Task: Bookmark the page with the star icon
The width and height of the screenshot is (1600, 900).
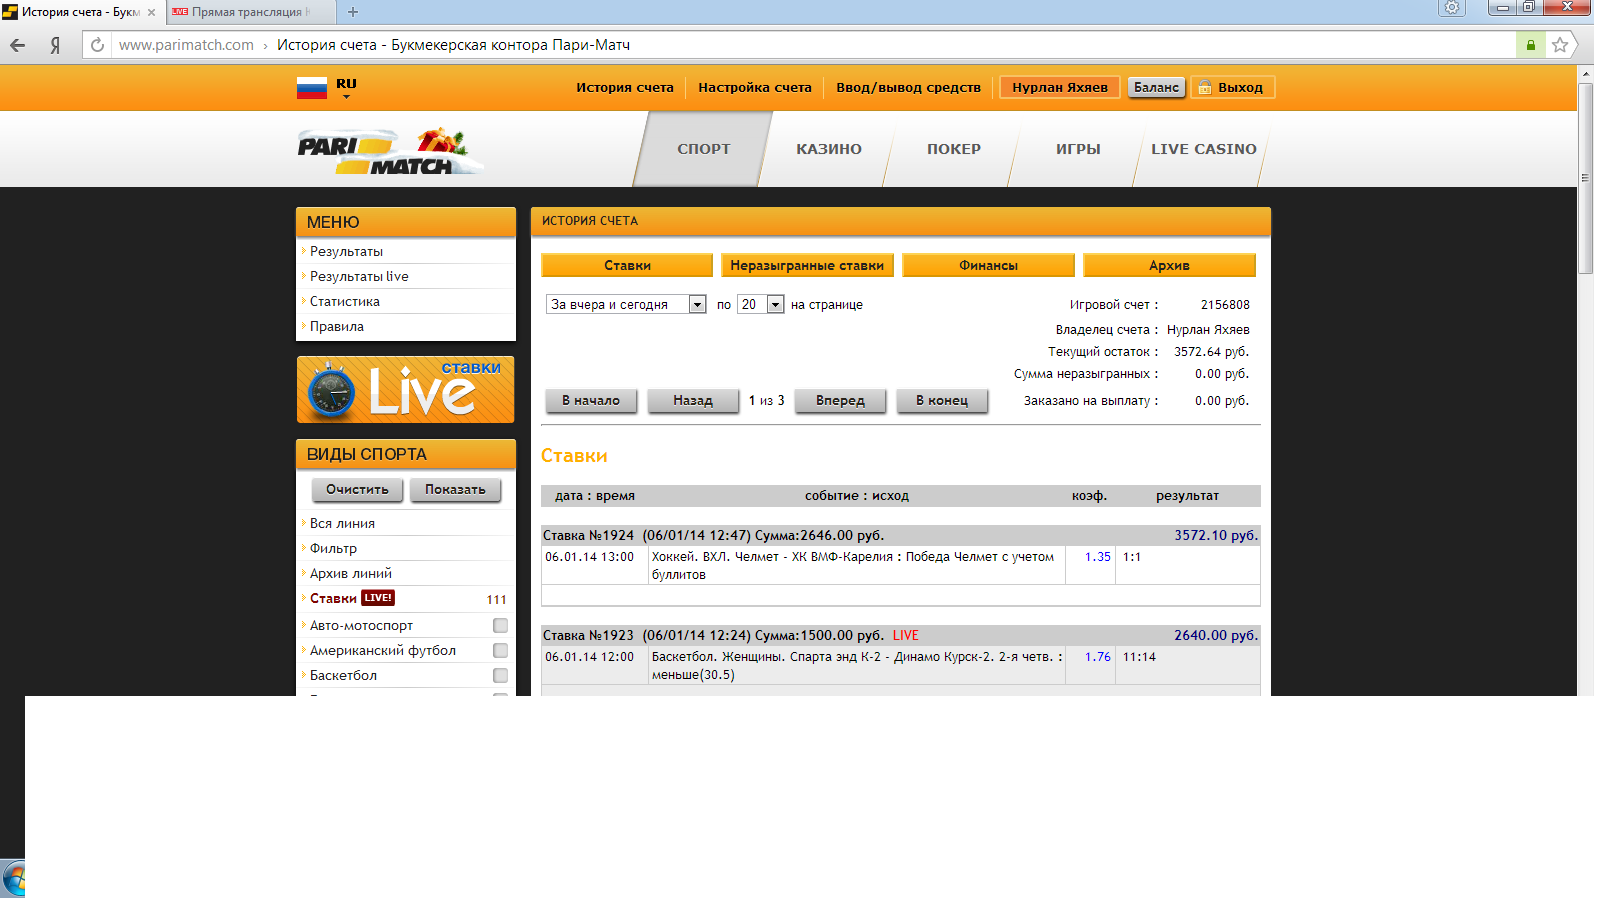Action: click(x=1559, y=45)
